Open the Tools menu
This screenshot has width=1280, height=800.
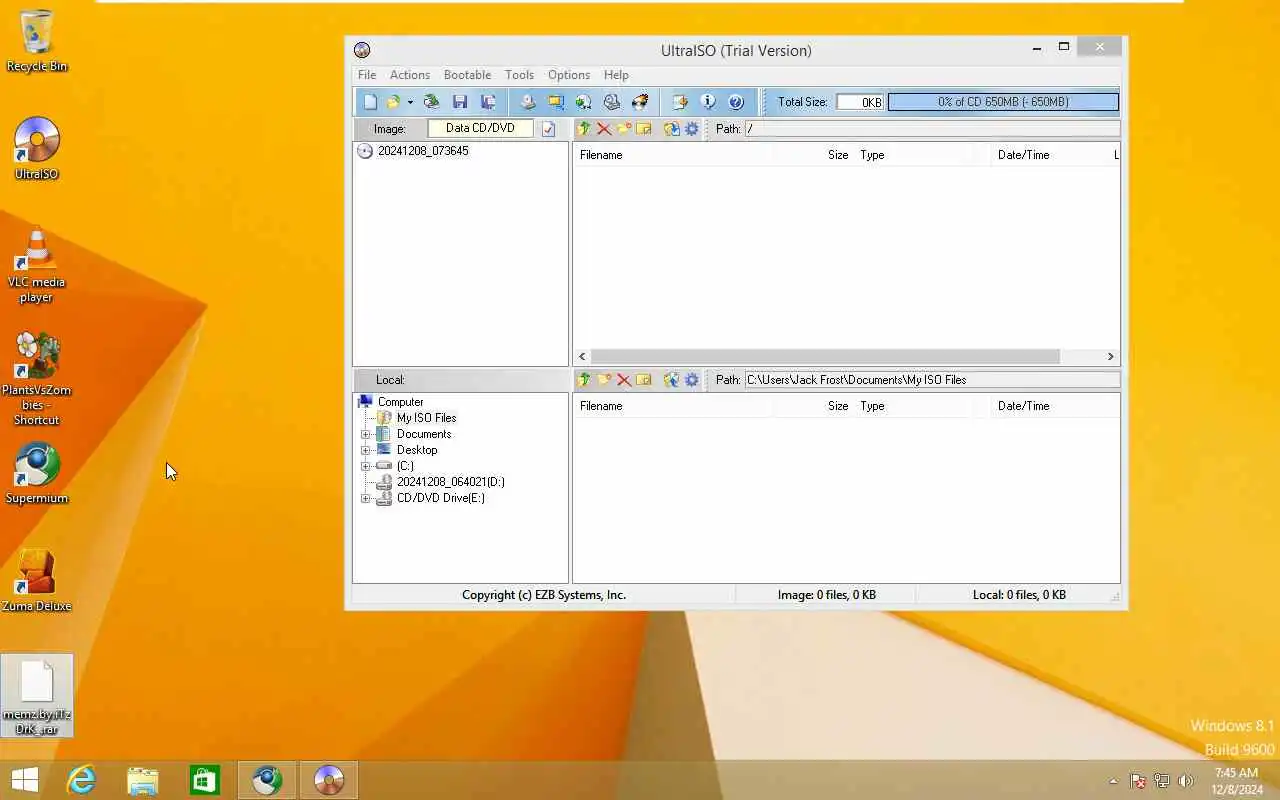click(x=519, y=75)
